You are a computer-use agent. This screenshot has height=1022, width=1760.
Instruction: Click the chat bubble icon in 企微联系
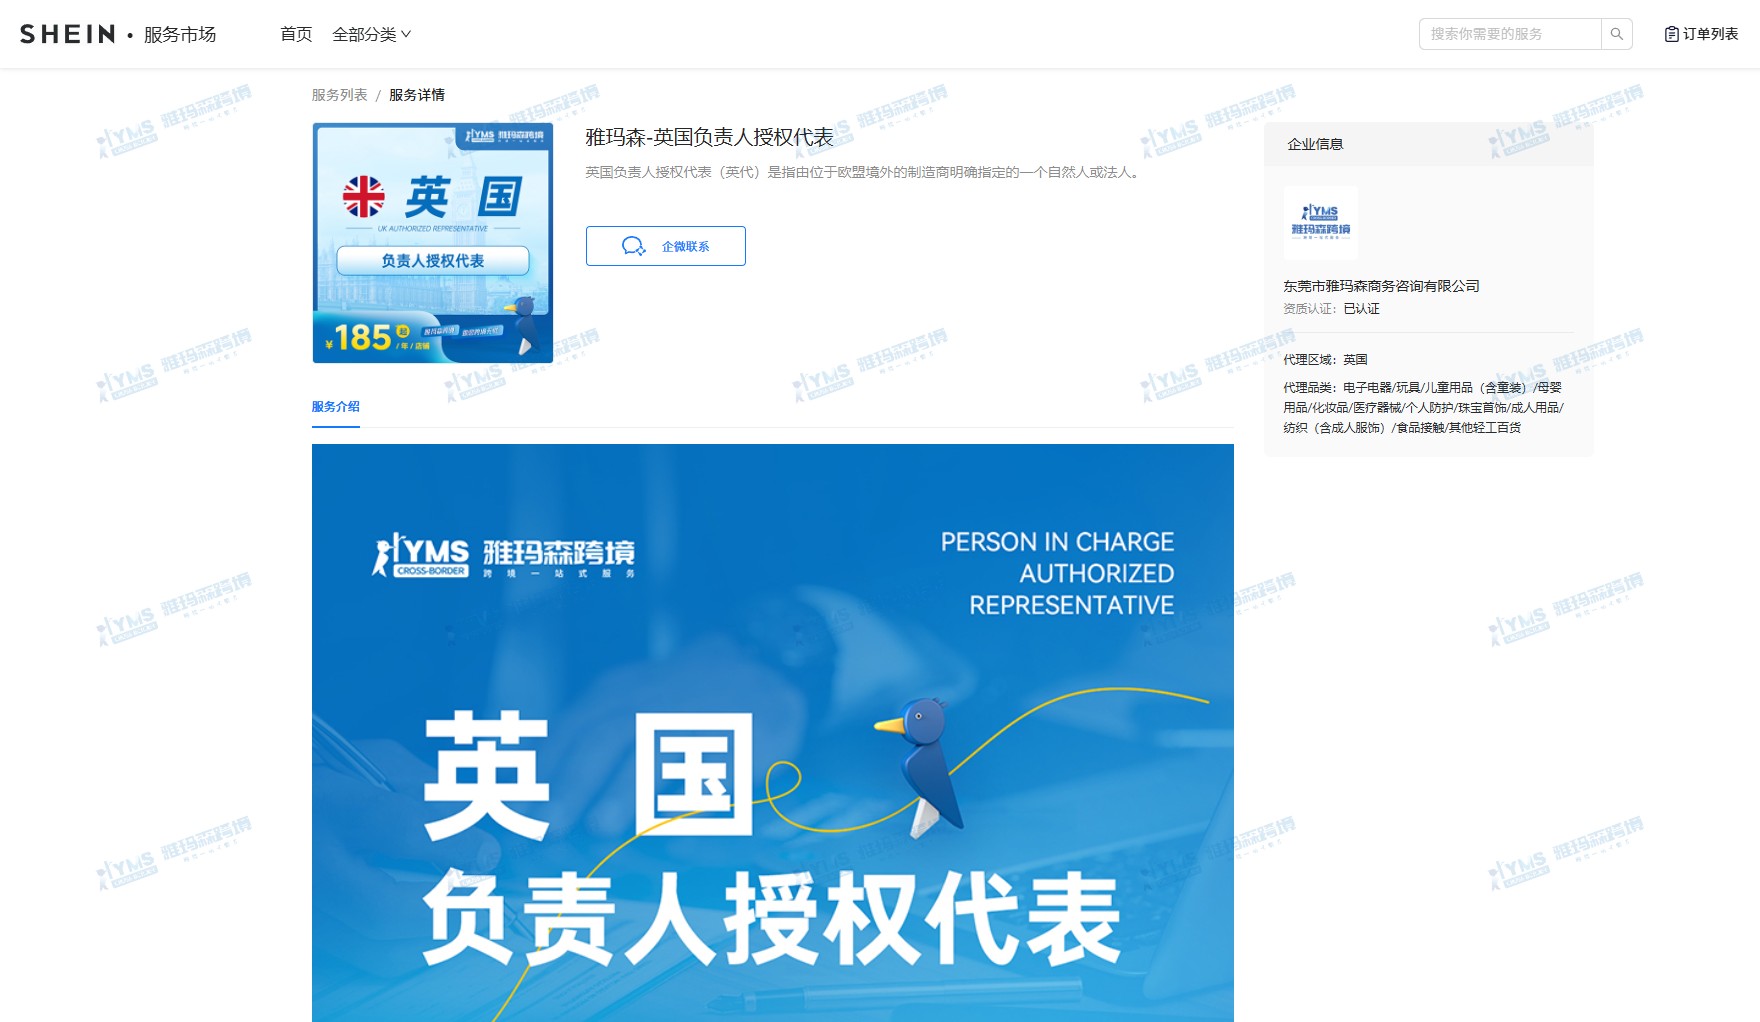(x=633, y=246)
